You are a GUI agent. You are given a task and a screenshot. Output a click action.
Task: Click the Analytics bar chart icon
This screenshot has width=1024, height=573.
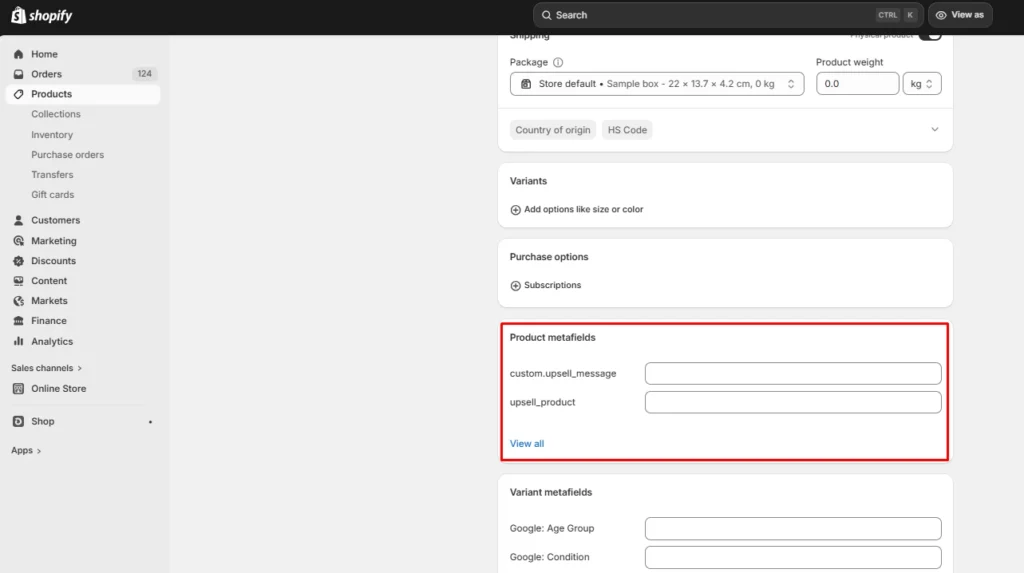(19, 341)
